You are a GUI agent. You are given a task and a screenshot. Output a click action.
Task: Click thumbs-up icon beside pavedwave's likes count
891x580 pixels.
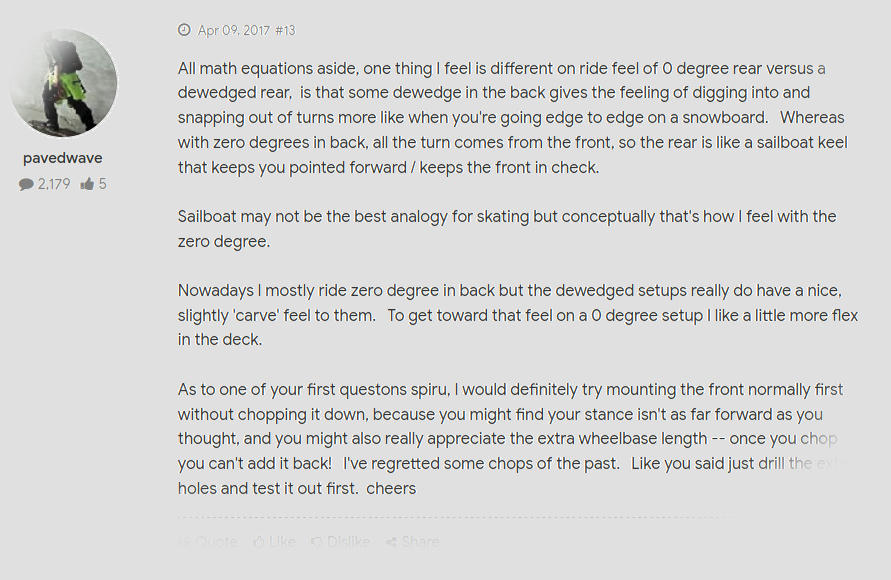coord(87,184)
